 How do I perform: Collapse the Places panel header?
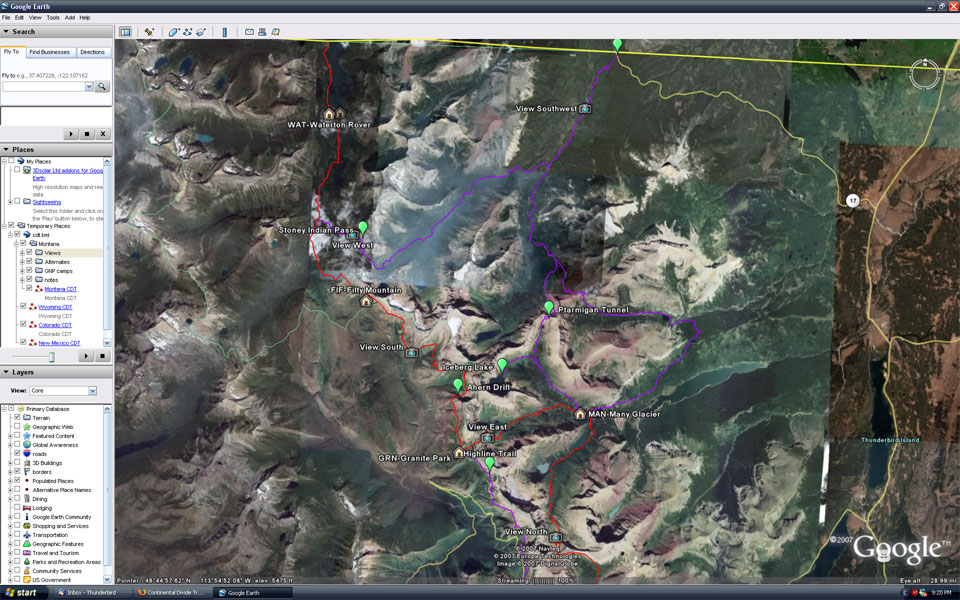click(x=56, y=149)
